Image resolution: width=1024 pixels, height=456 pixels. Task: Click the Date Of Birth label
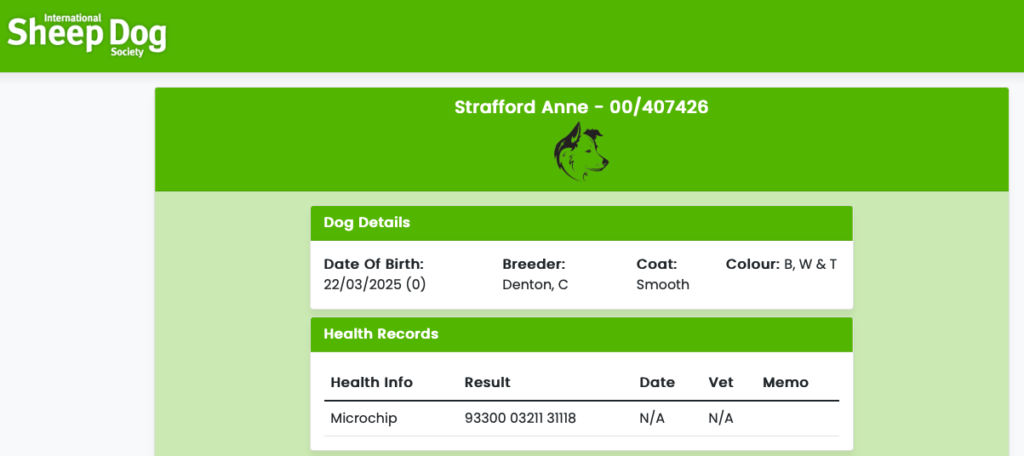coord(374,265)
